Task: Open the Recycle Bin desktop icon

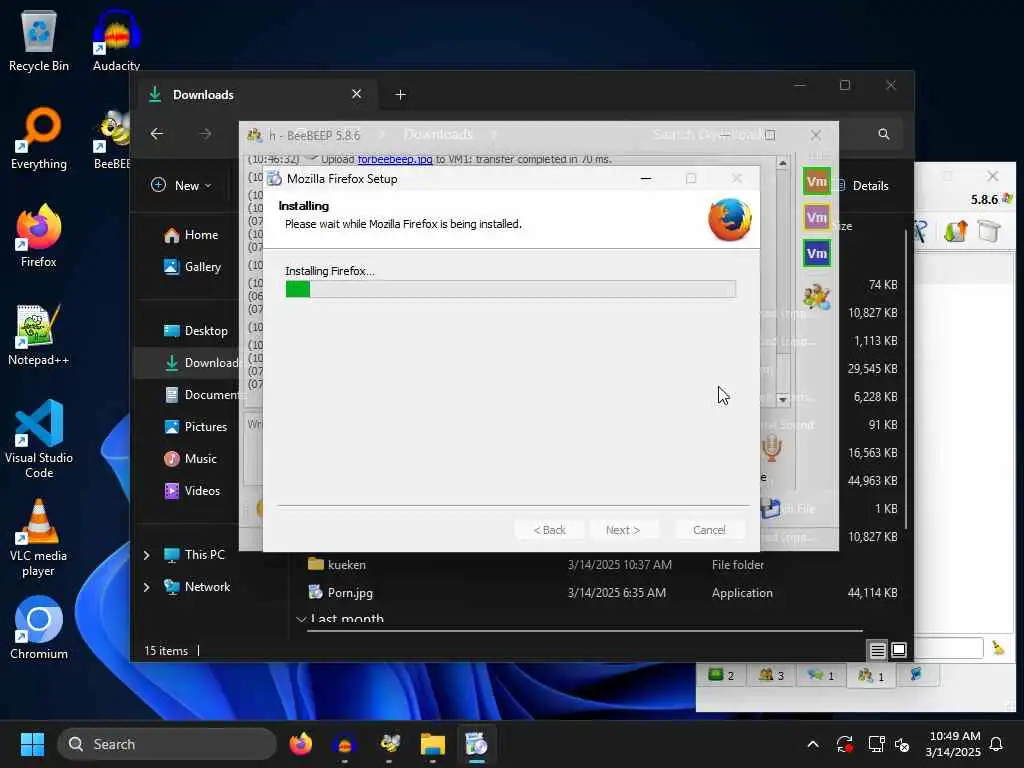Action: 39,40
